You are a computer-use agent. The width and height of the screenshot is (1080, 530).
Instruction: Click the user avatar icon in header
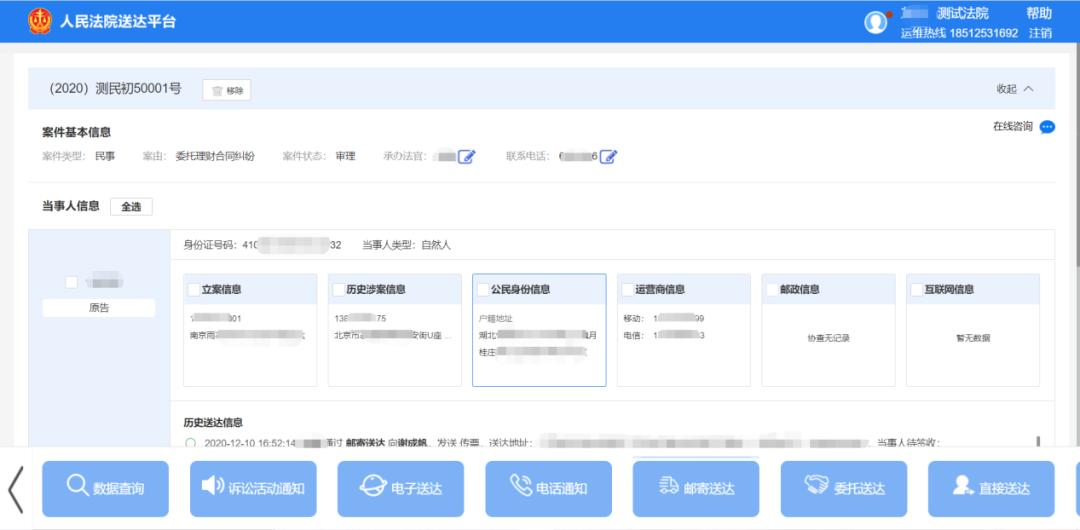point(876,22)
